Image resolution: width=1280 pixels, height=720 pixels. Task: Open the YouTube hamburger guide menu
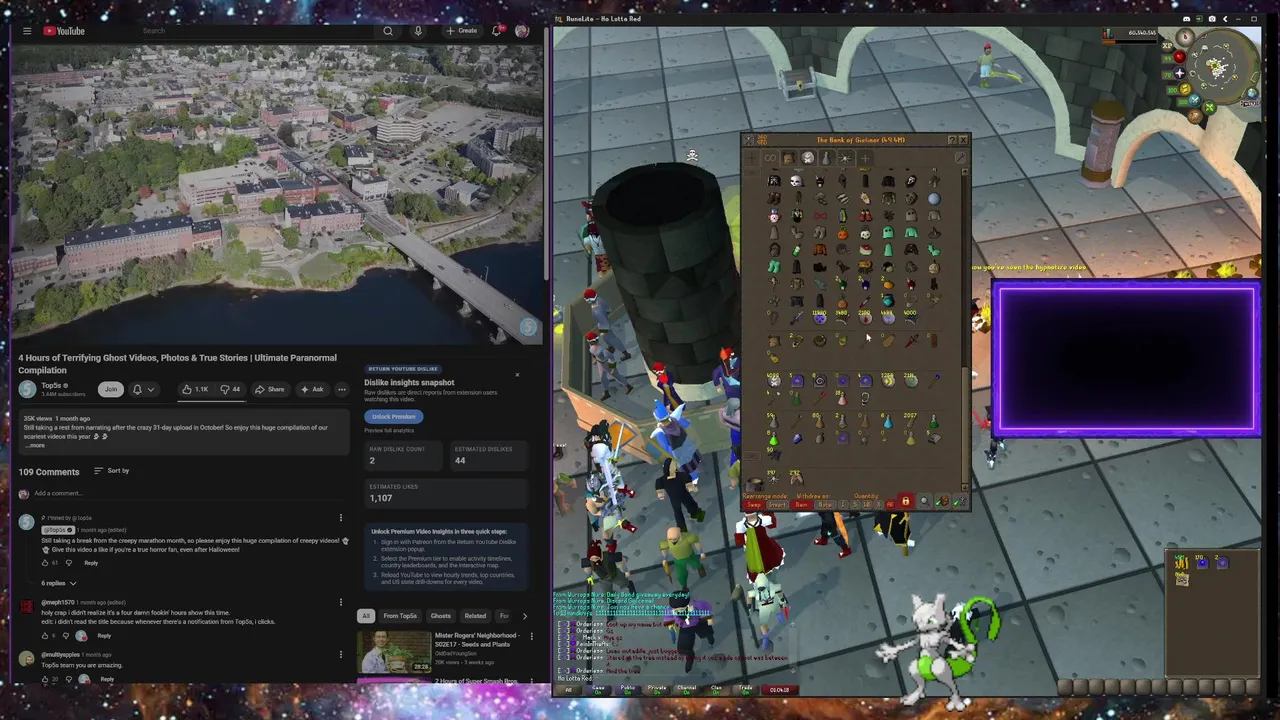(x=27, y=31)
